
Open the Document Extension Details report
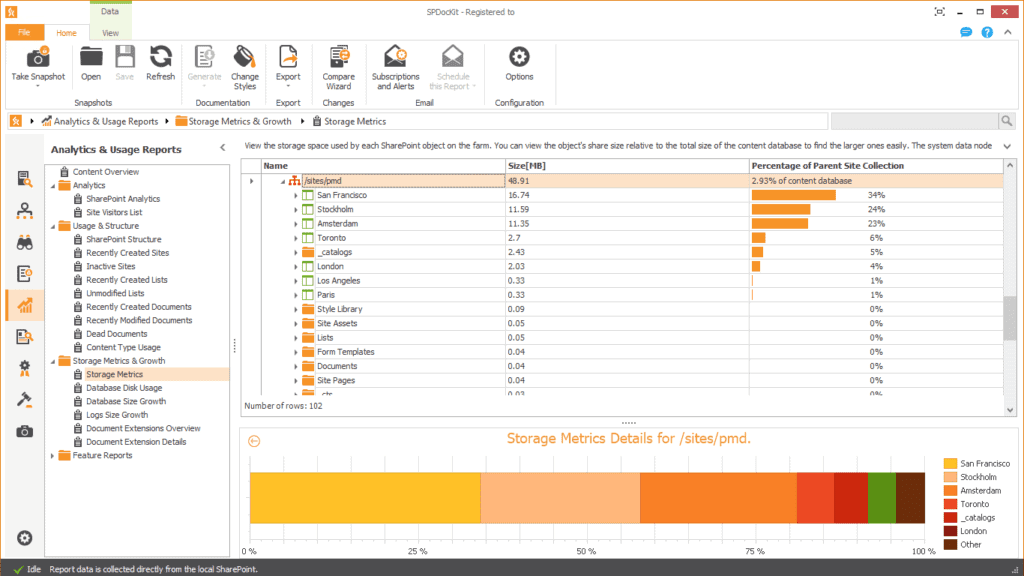point(136,442)
